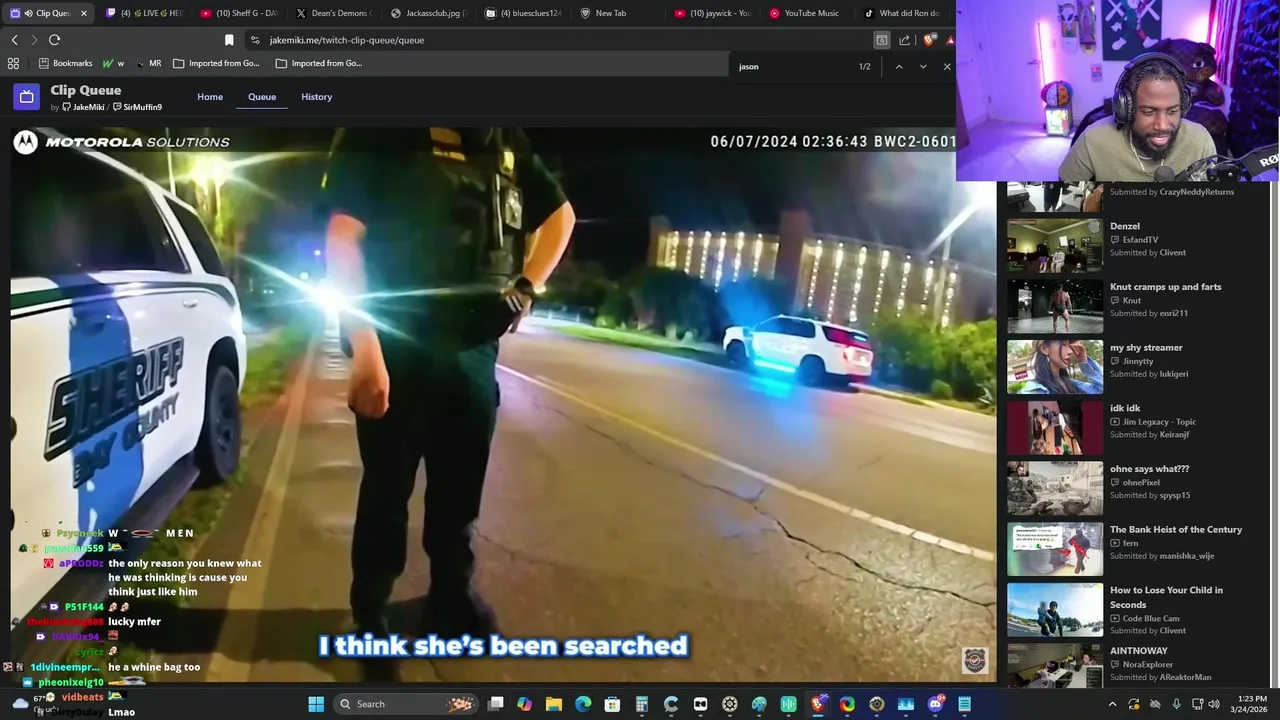Reload the page with the refresh icon
This screenshot has width=1280, height=720.
coord(54,40)
